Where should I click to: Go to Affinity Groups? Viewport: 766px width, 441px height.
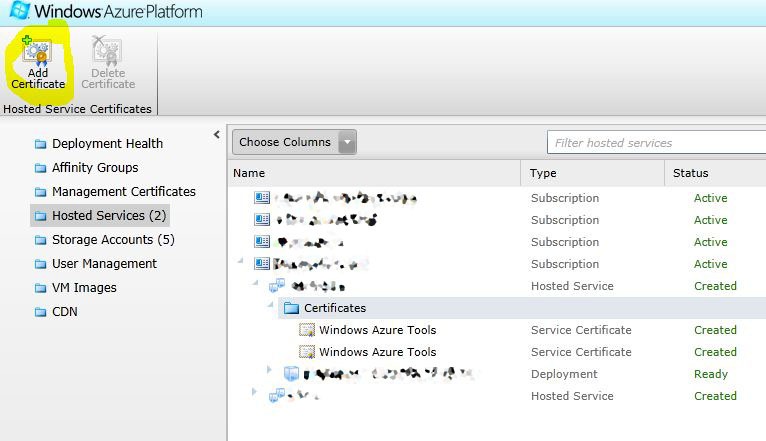pyautogui.click(x=95, y=168)
